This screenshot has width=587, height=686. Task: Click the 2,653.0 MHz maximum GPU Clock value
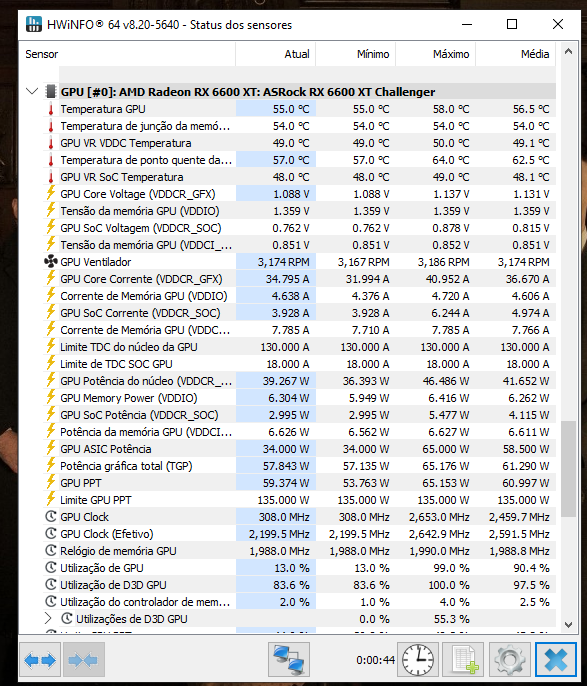439,517
